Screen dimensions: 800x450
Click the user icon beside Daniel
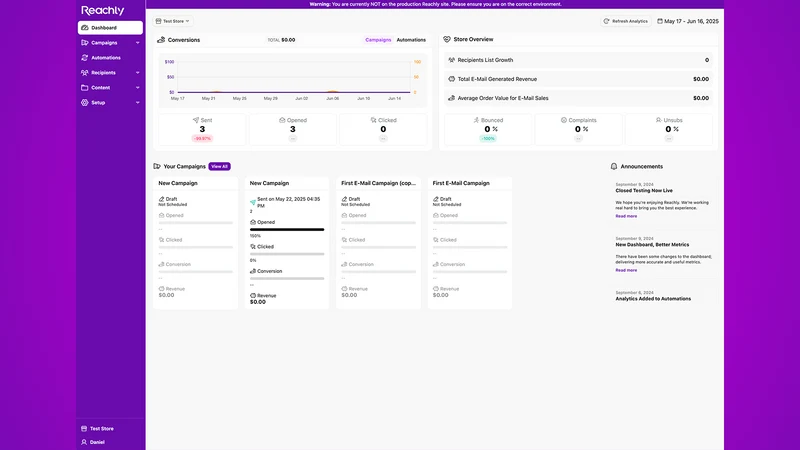(x=84, y=442)
